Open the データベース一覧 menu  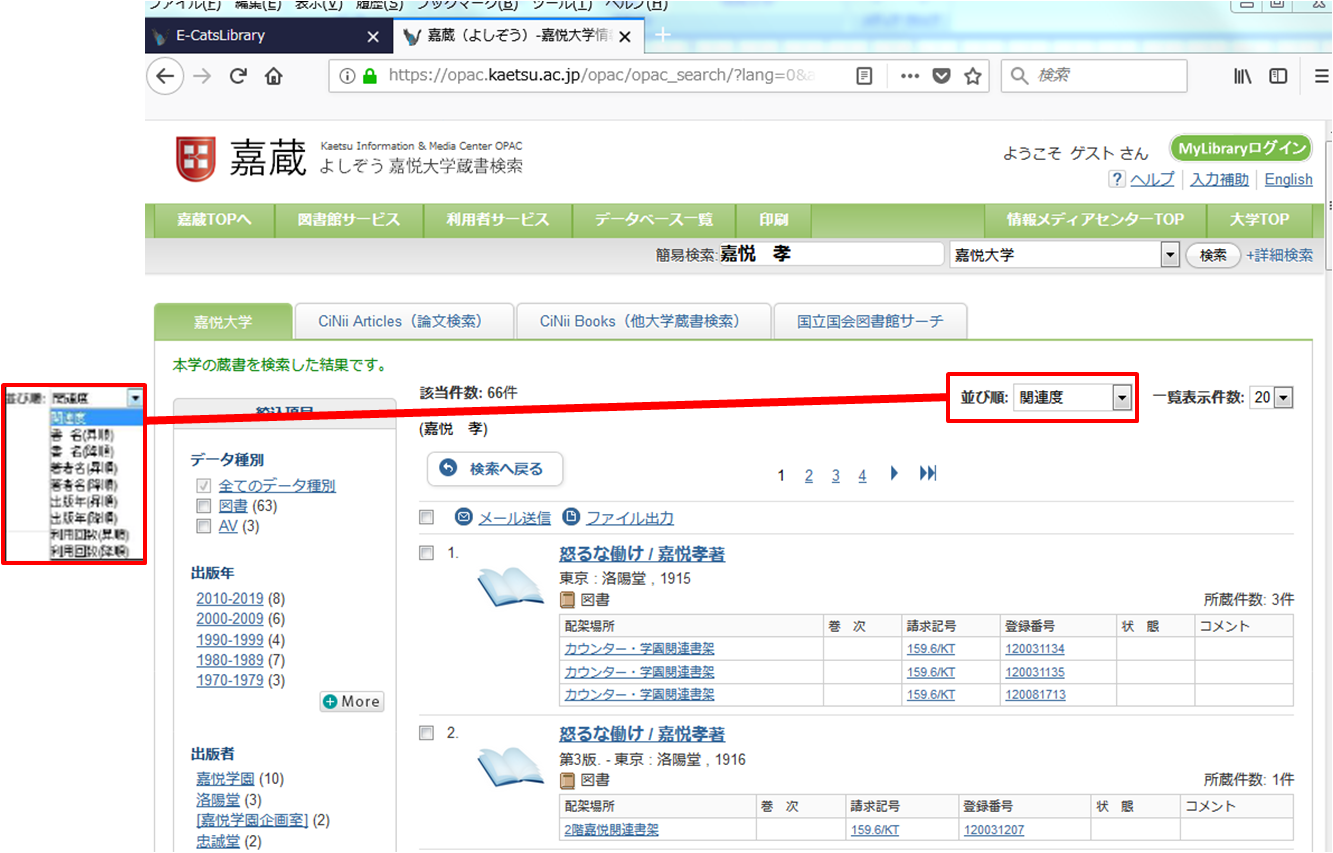[654, 220]
